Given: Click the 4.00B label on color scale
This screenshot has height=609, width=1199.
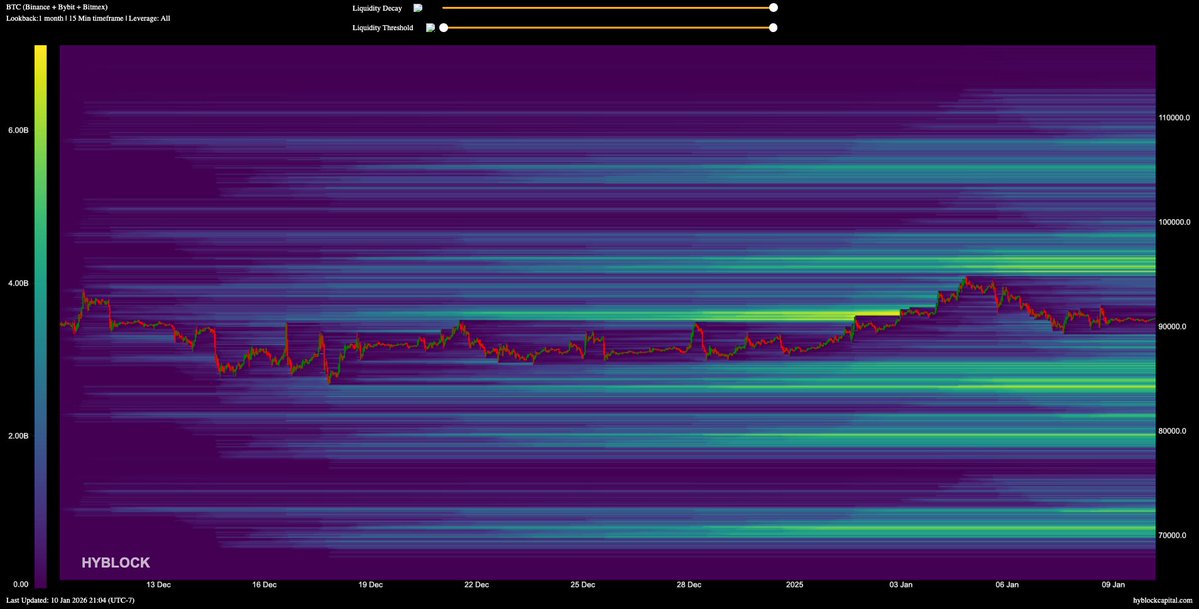Looking at the screenshot, I should 19,284.
